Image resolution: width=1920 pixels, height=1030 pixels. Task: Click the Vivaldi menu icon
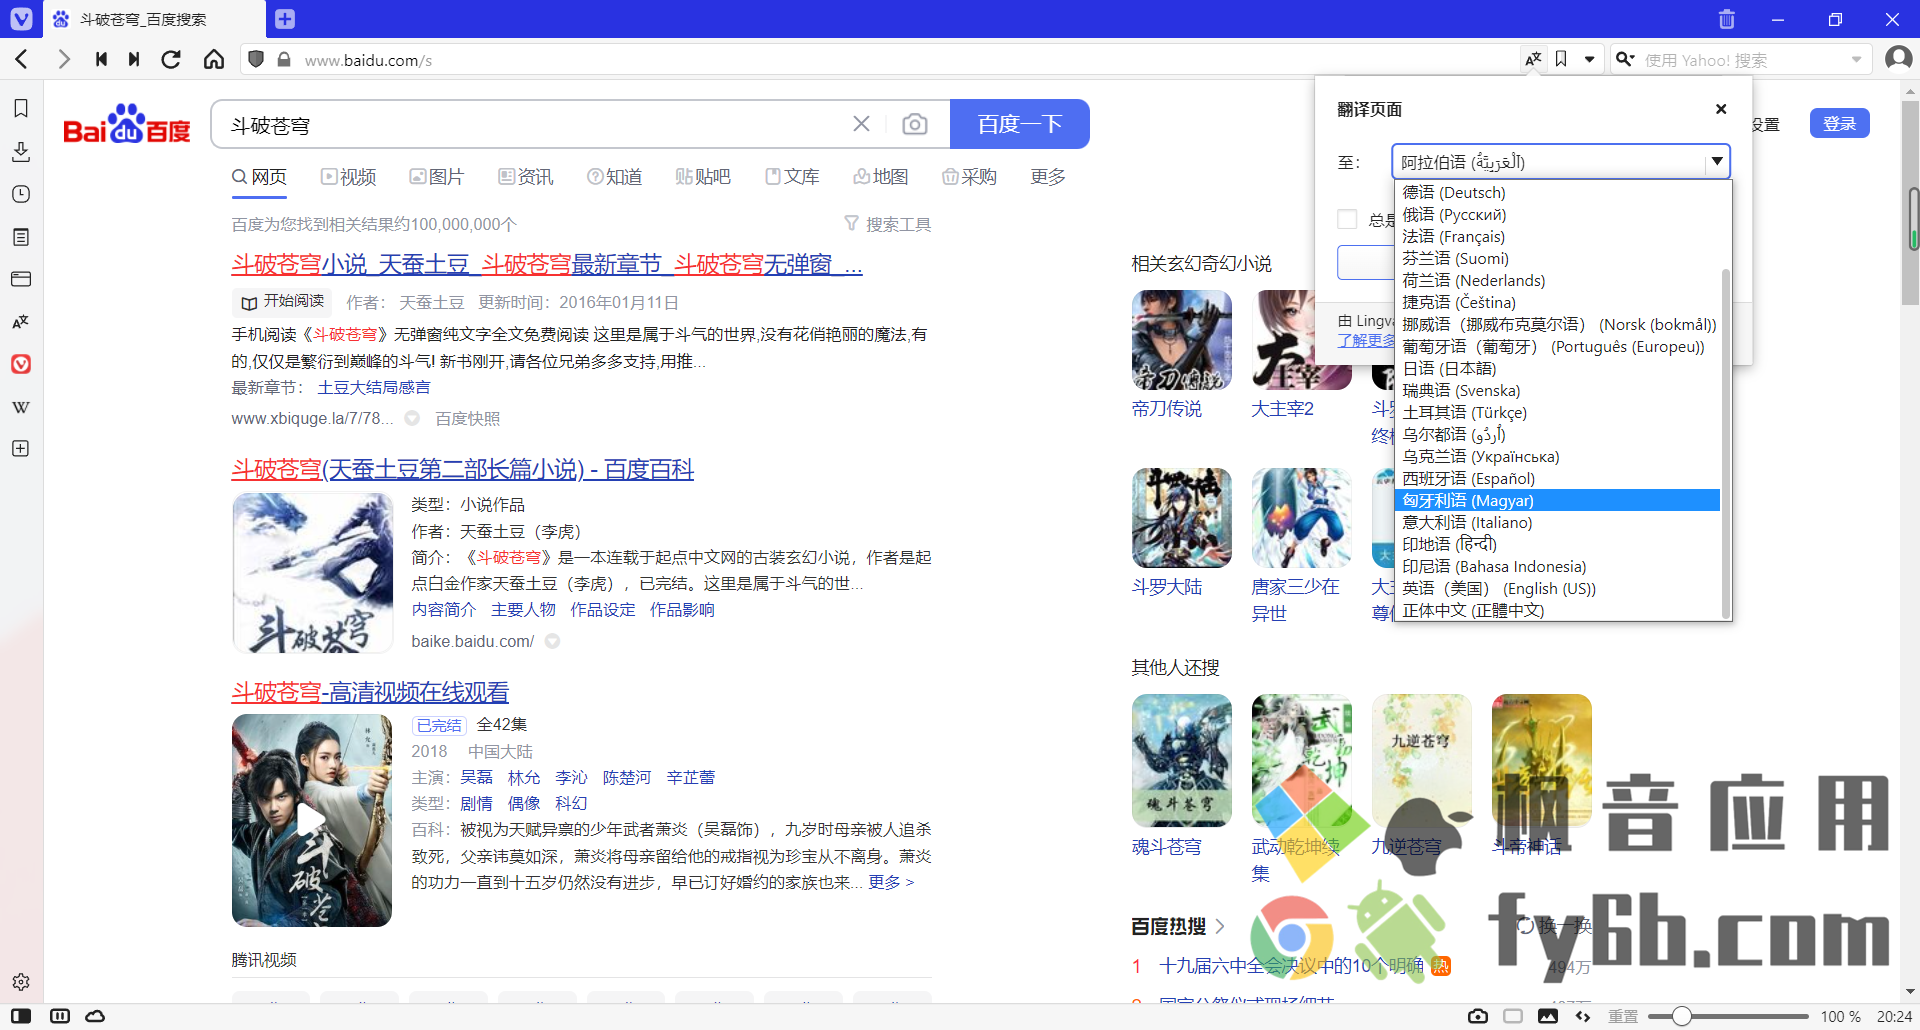pos(21,19)
